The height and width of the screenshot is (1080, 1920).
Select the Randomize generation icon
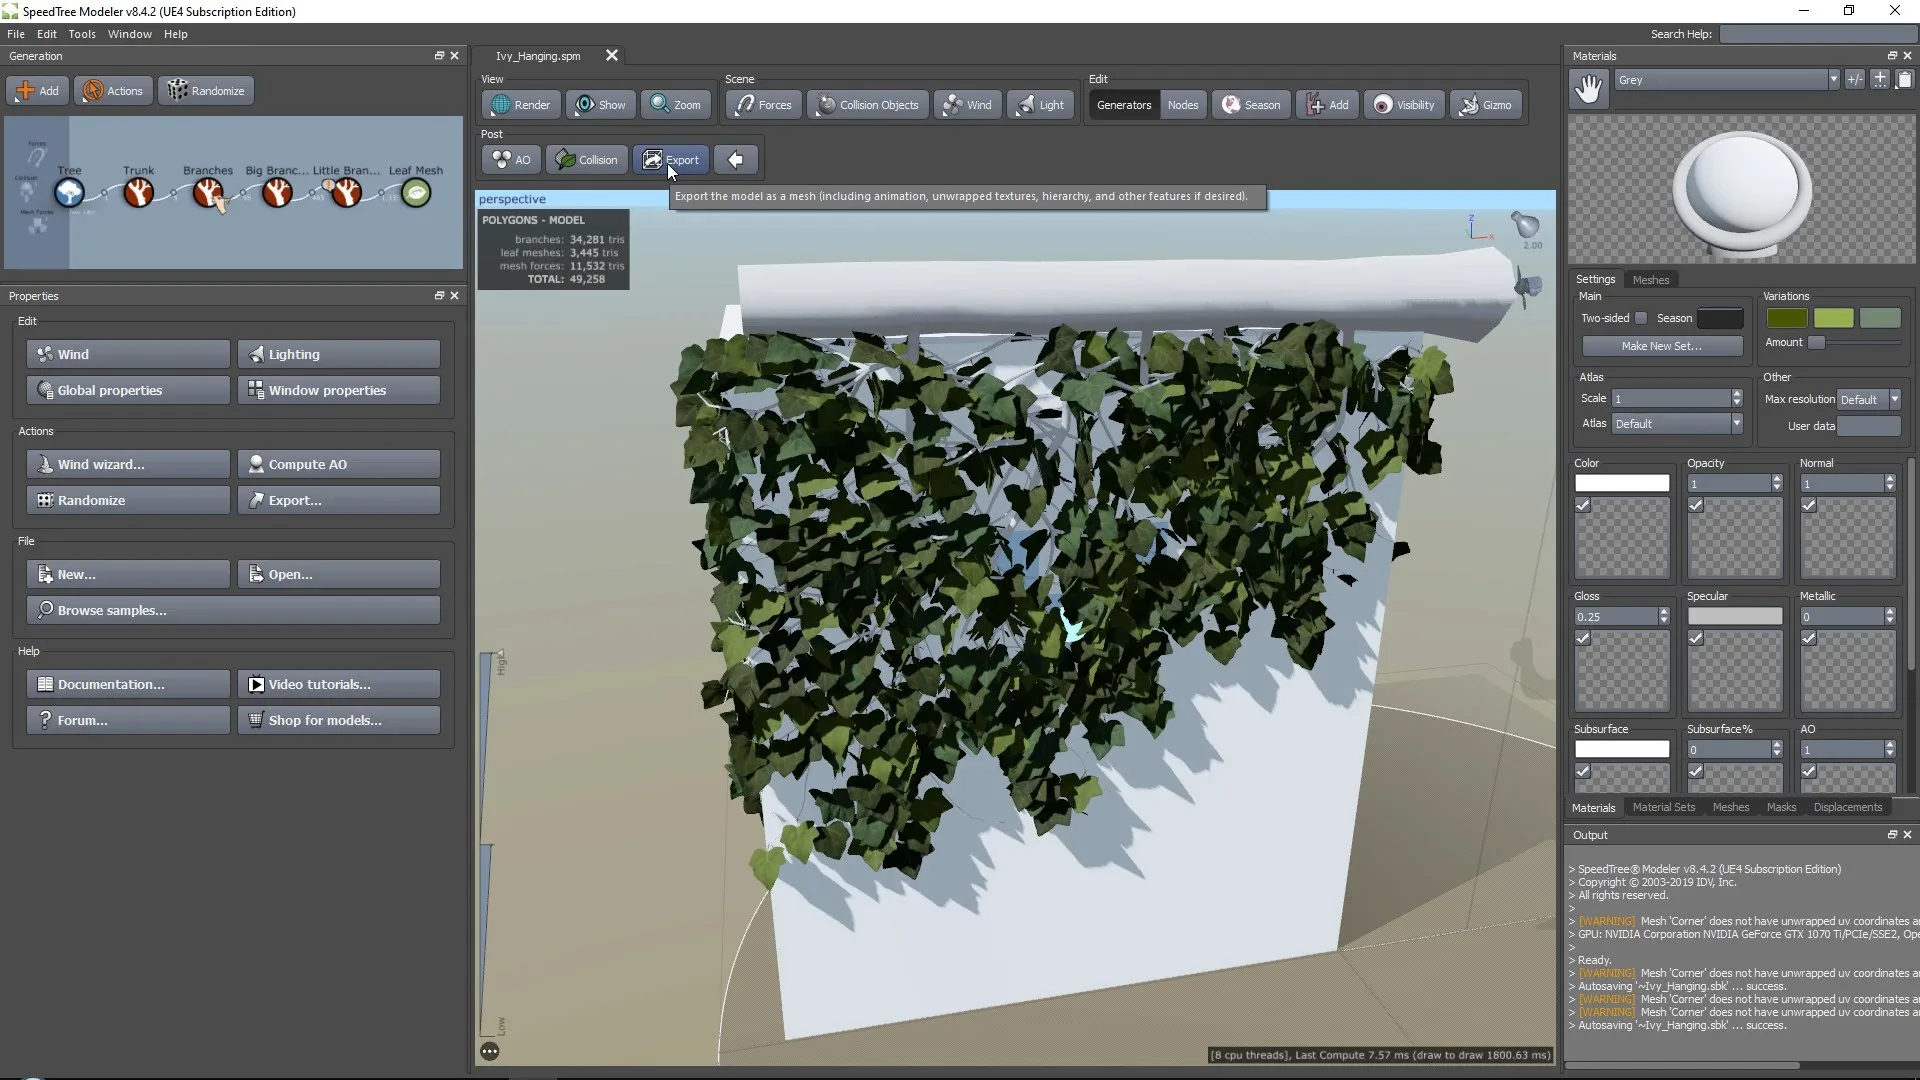click(x=206, y=90)
